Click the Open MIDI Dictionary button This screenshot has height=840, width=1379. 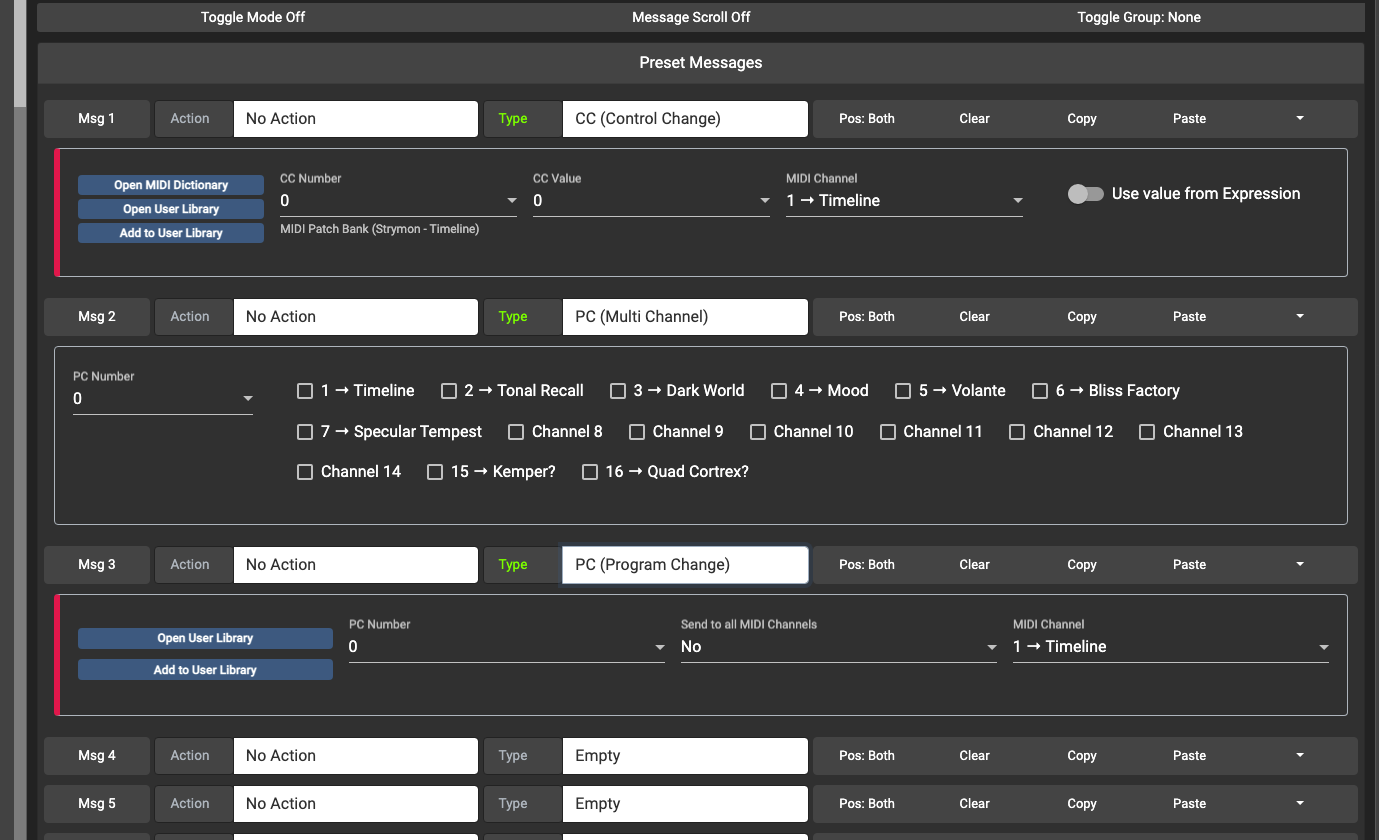tap(171, 185)
